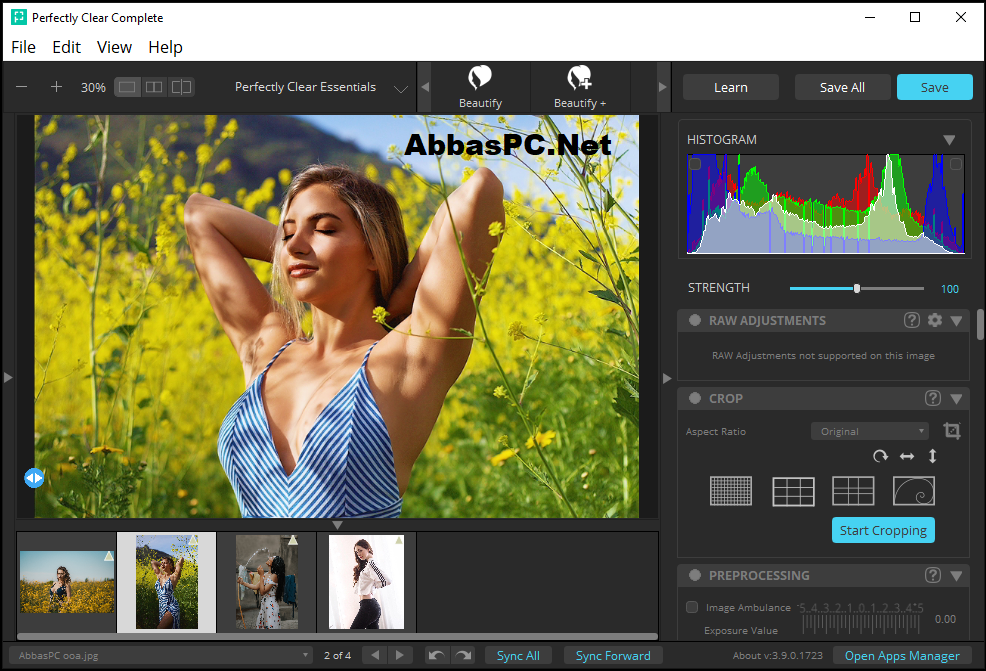Toggle the Preprocessing section on
The height and width of the screenshot is (671, 986).
(695, 575)
